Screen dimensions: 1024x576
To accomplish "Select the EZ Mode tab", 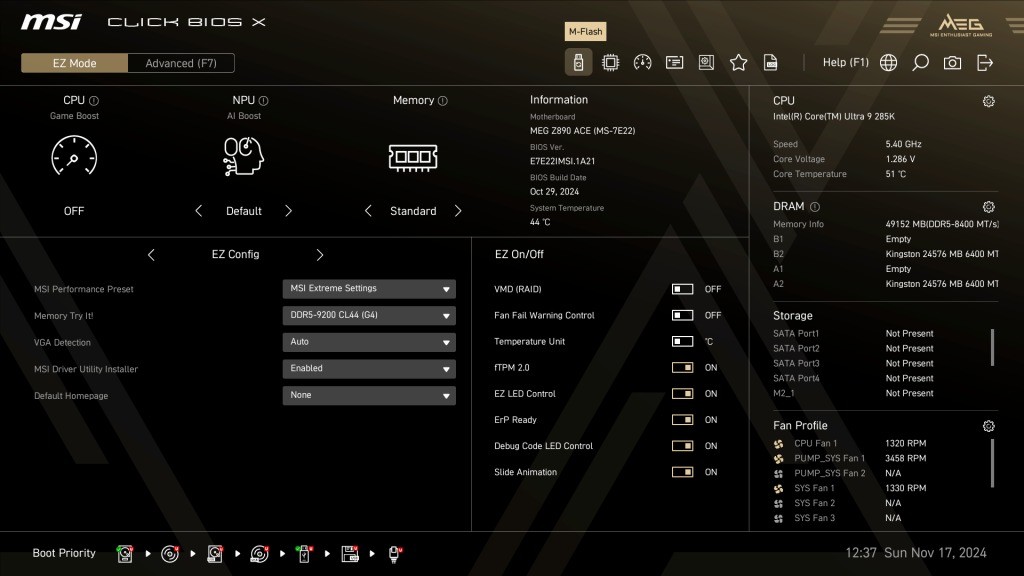I will pyautogui.click(x=73, y=62).
